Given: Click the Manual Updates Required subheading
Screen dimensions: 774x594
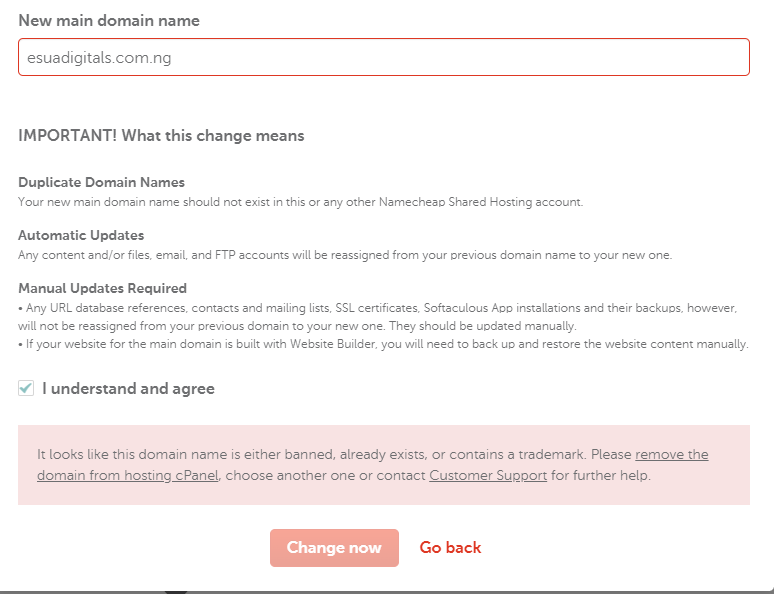Looking at the screenshot, I should point(103,288).
